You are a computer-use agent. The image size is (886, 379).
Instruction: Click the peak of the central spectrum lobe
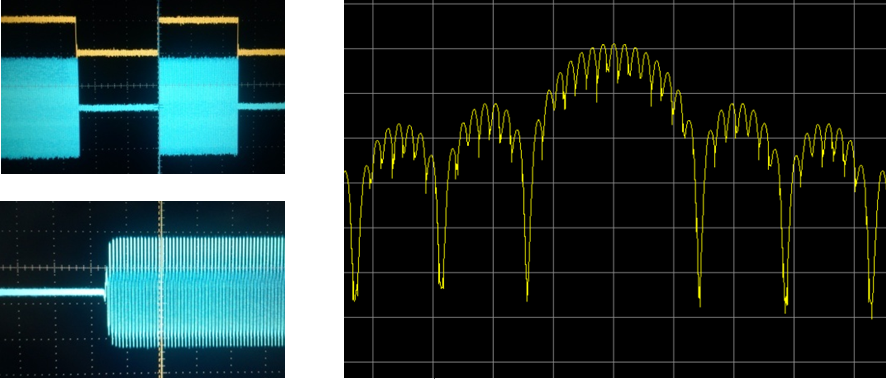(x=614, y=46)
